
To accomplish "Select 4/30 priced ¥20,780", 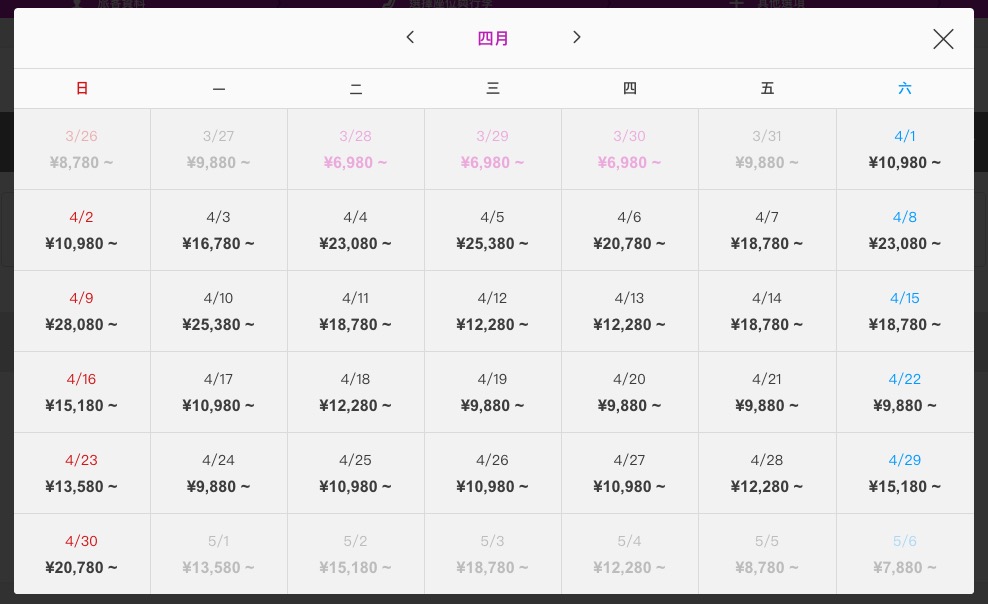I will coord(82,554).
